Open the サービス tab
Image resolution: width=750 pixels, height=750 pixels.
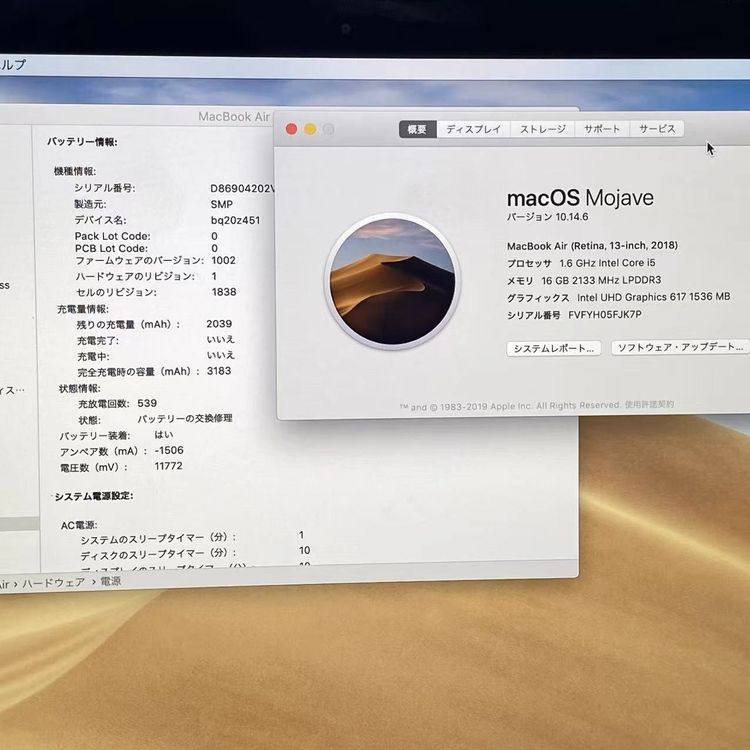point(657,129)
